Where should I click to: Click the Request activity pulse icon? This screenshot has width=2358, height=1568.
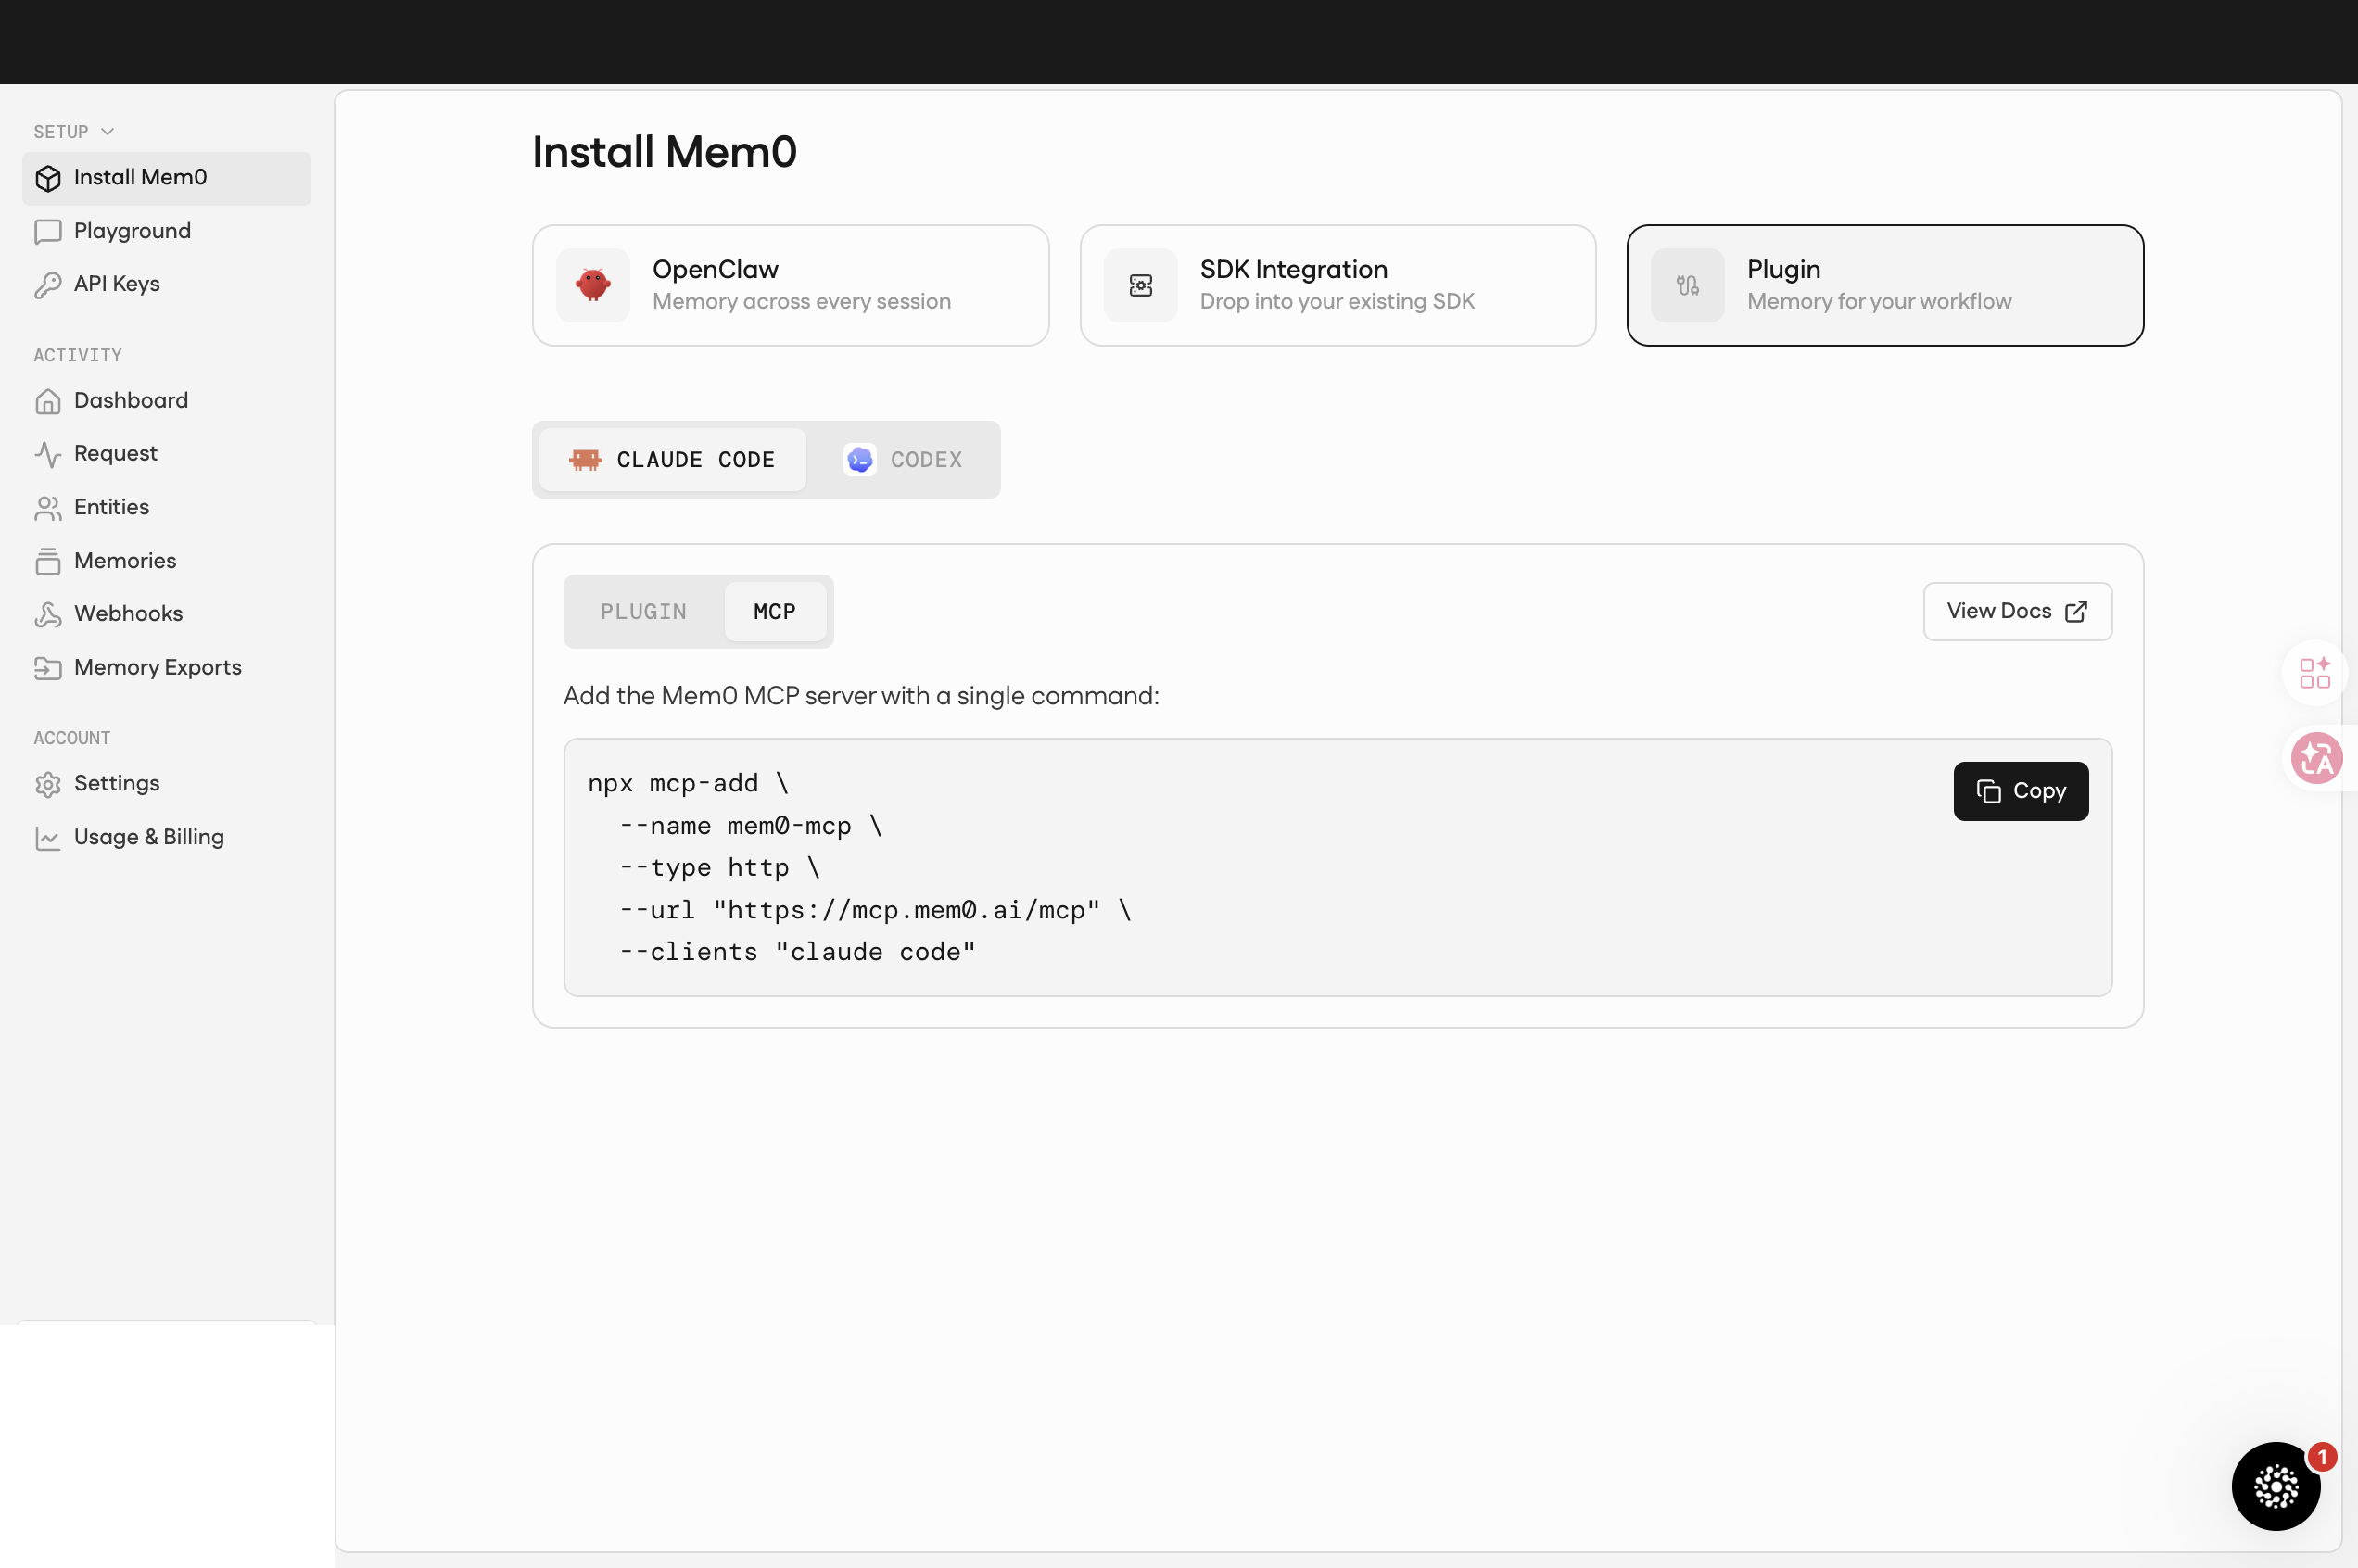point(48,454)
